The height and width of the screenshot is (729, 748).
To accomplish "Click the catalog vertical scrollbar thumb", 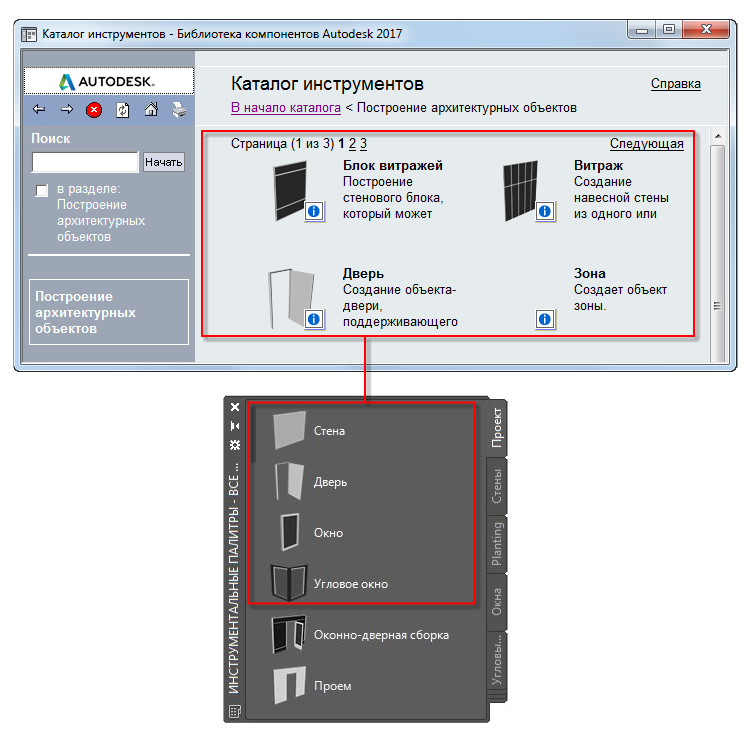I will click(x=717, y=253).
